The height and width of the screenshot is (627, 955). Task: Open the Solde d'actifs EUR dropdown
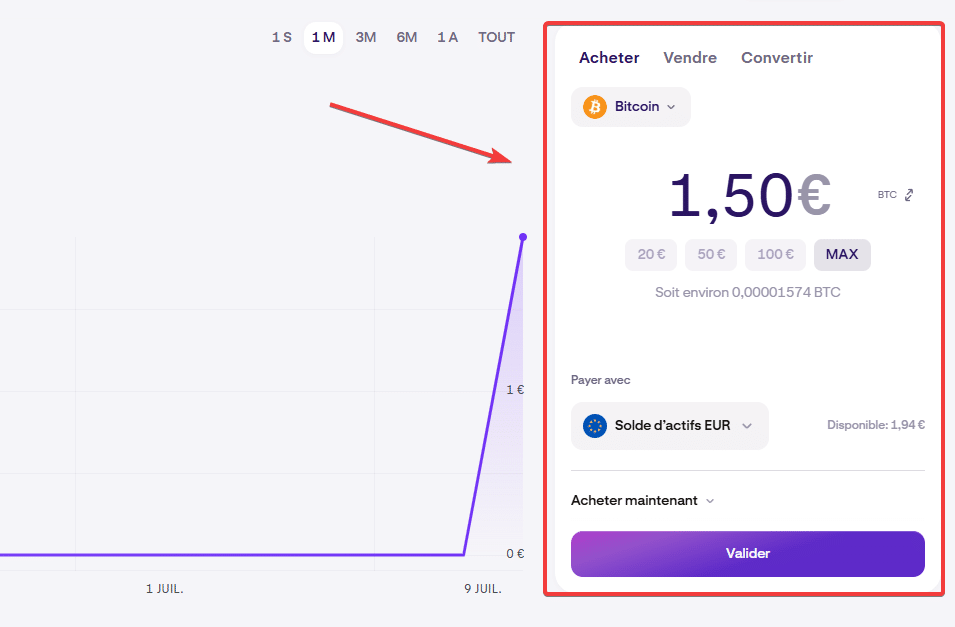[669, 426]
